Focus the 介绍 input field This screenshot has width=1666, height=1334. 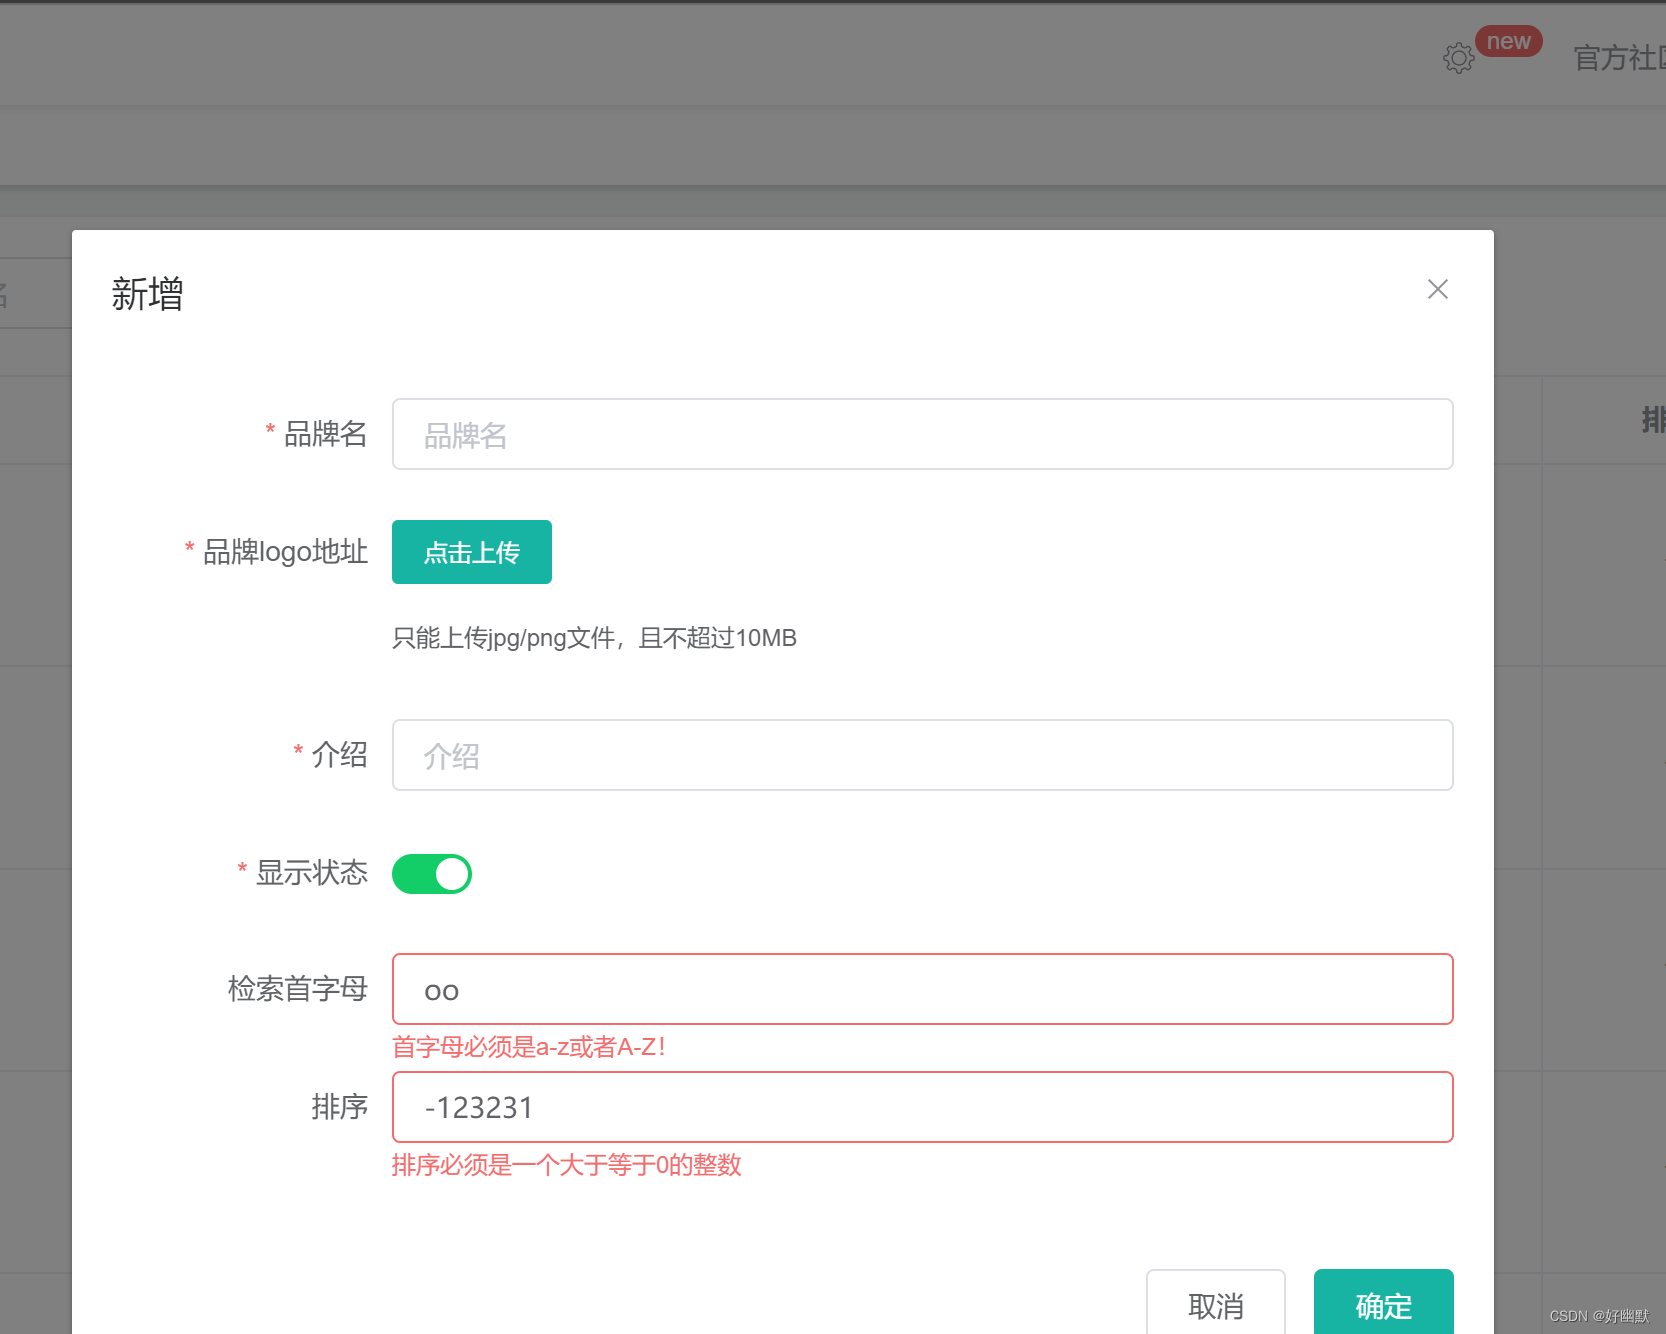(x=922, y=755)
